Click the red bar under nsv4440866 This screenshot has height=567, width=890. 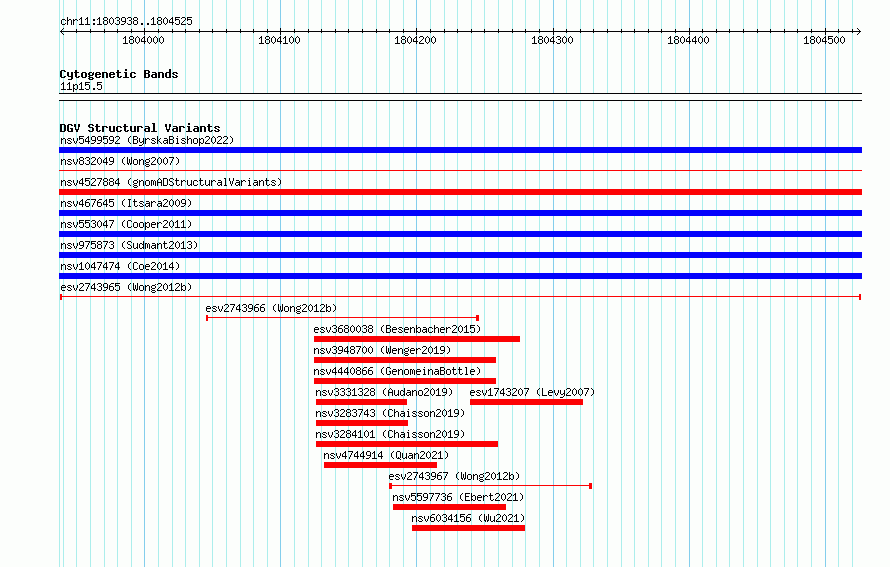[405, 381]
